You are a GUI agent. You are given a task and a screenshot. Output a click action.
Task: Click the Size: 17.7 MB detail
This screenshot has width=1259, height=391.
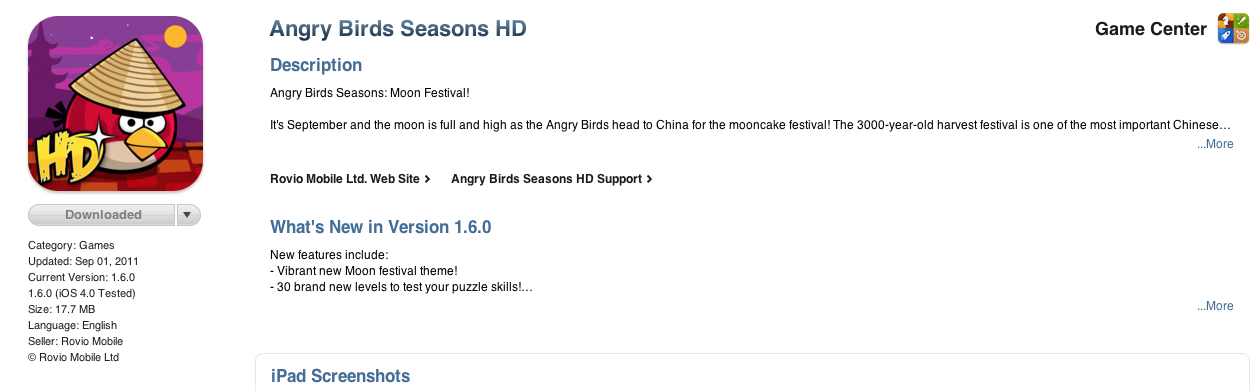(x=62, y=309)
